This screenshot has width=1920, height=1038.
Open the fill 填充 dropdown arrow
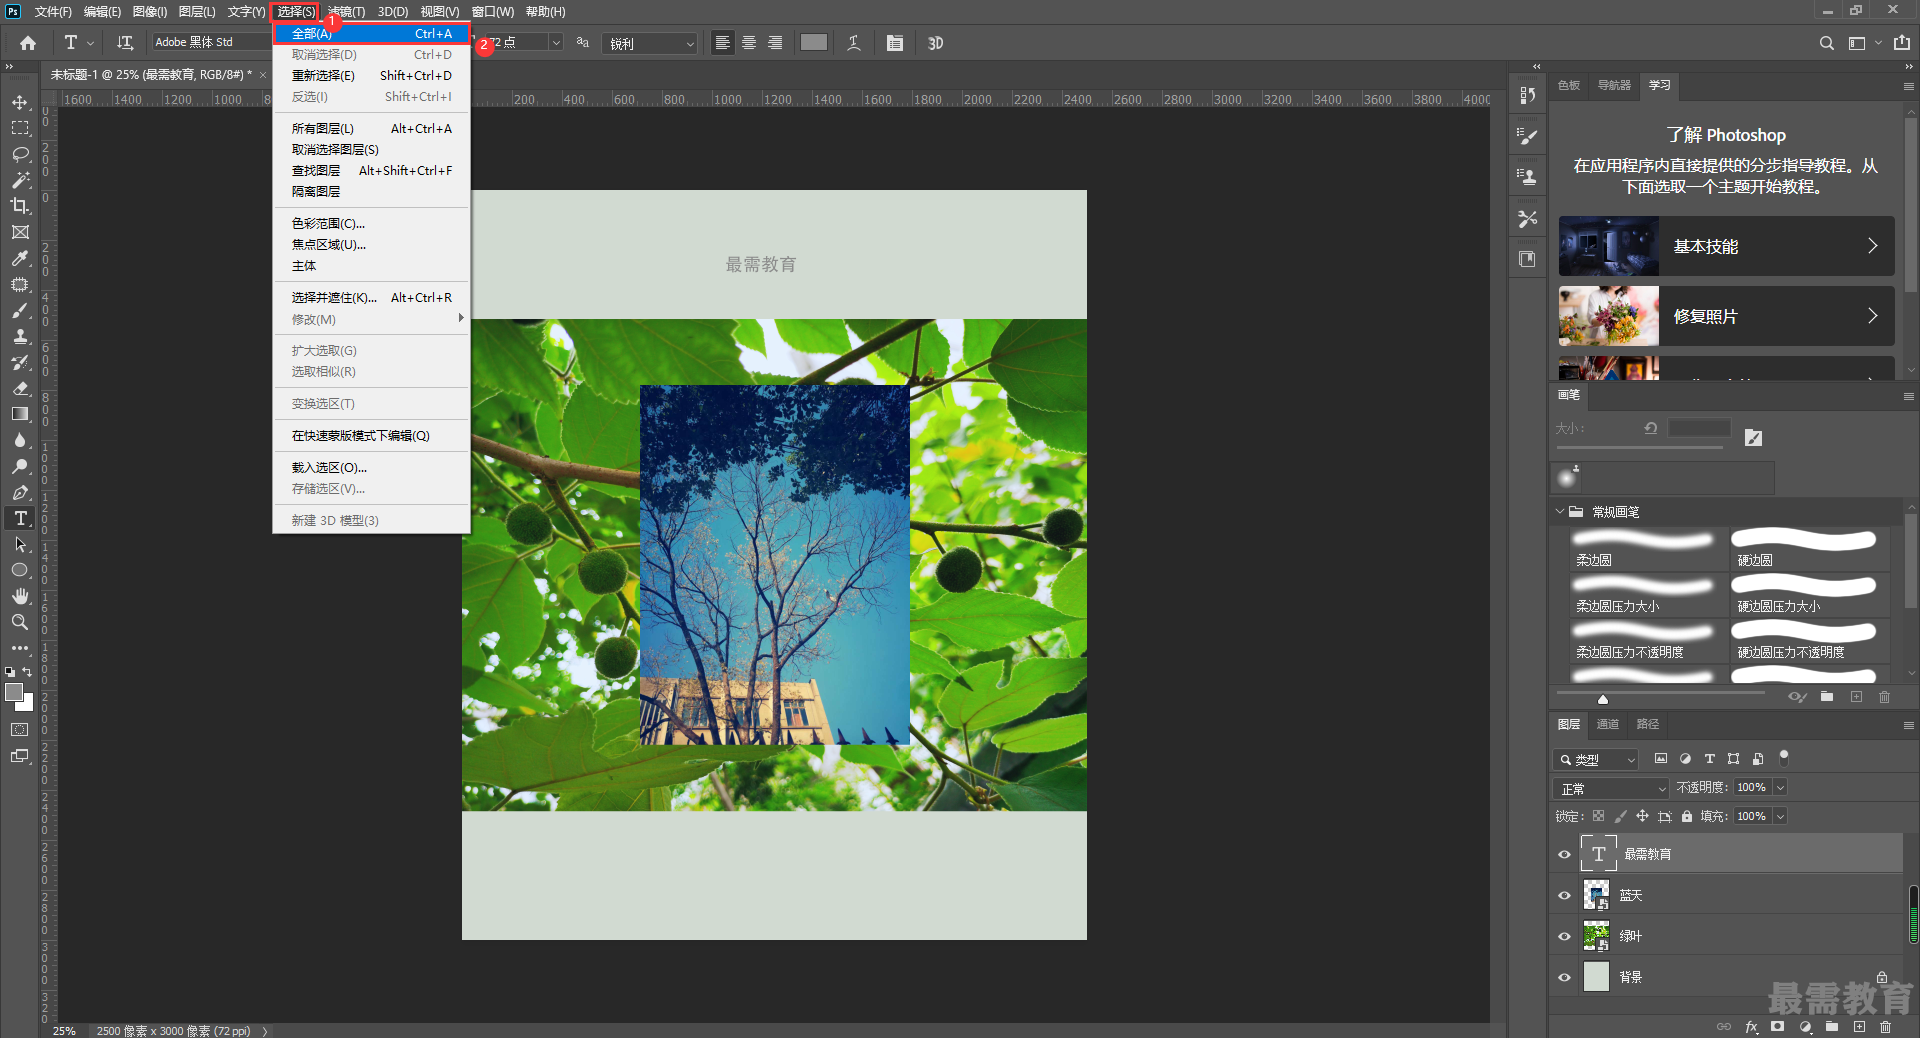point(1780,816)
